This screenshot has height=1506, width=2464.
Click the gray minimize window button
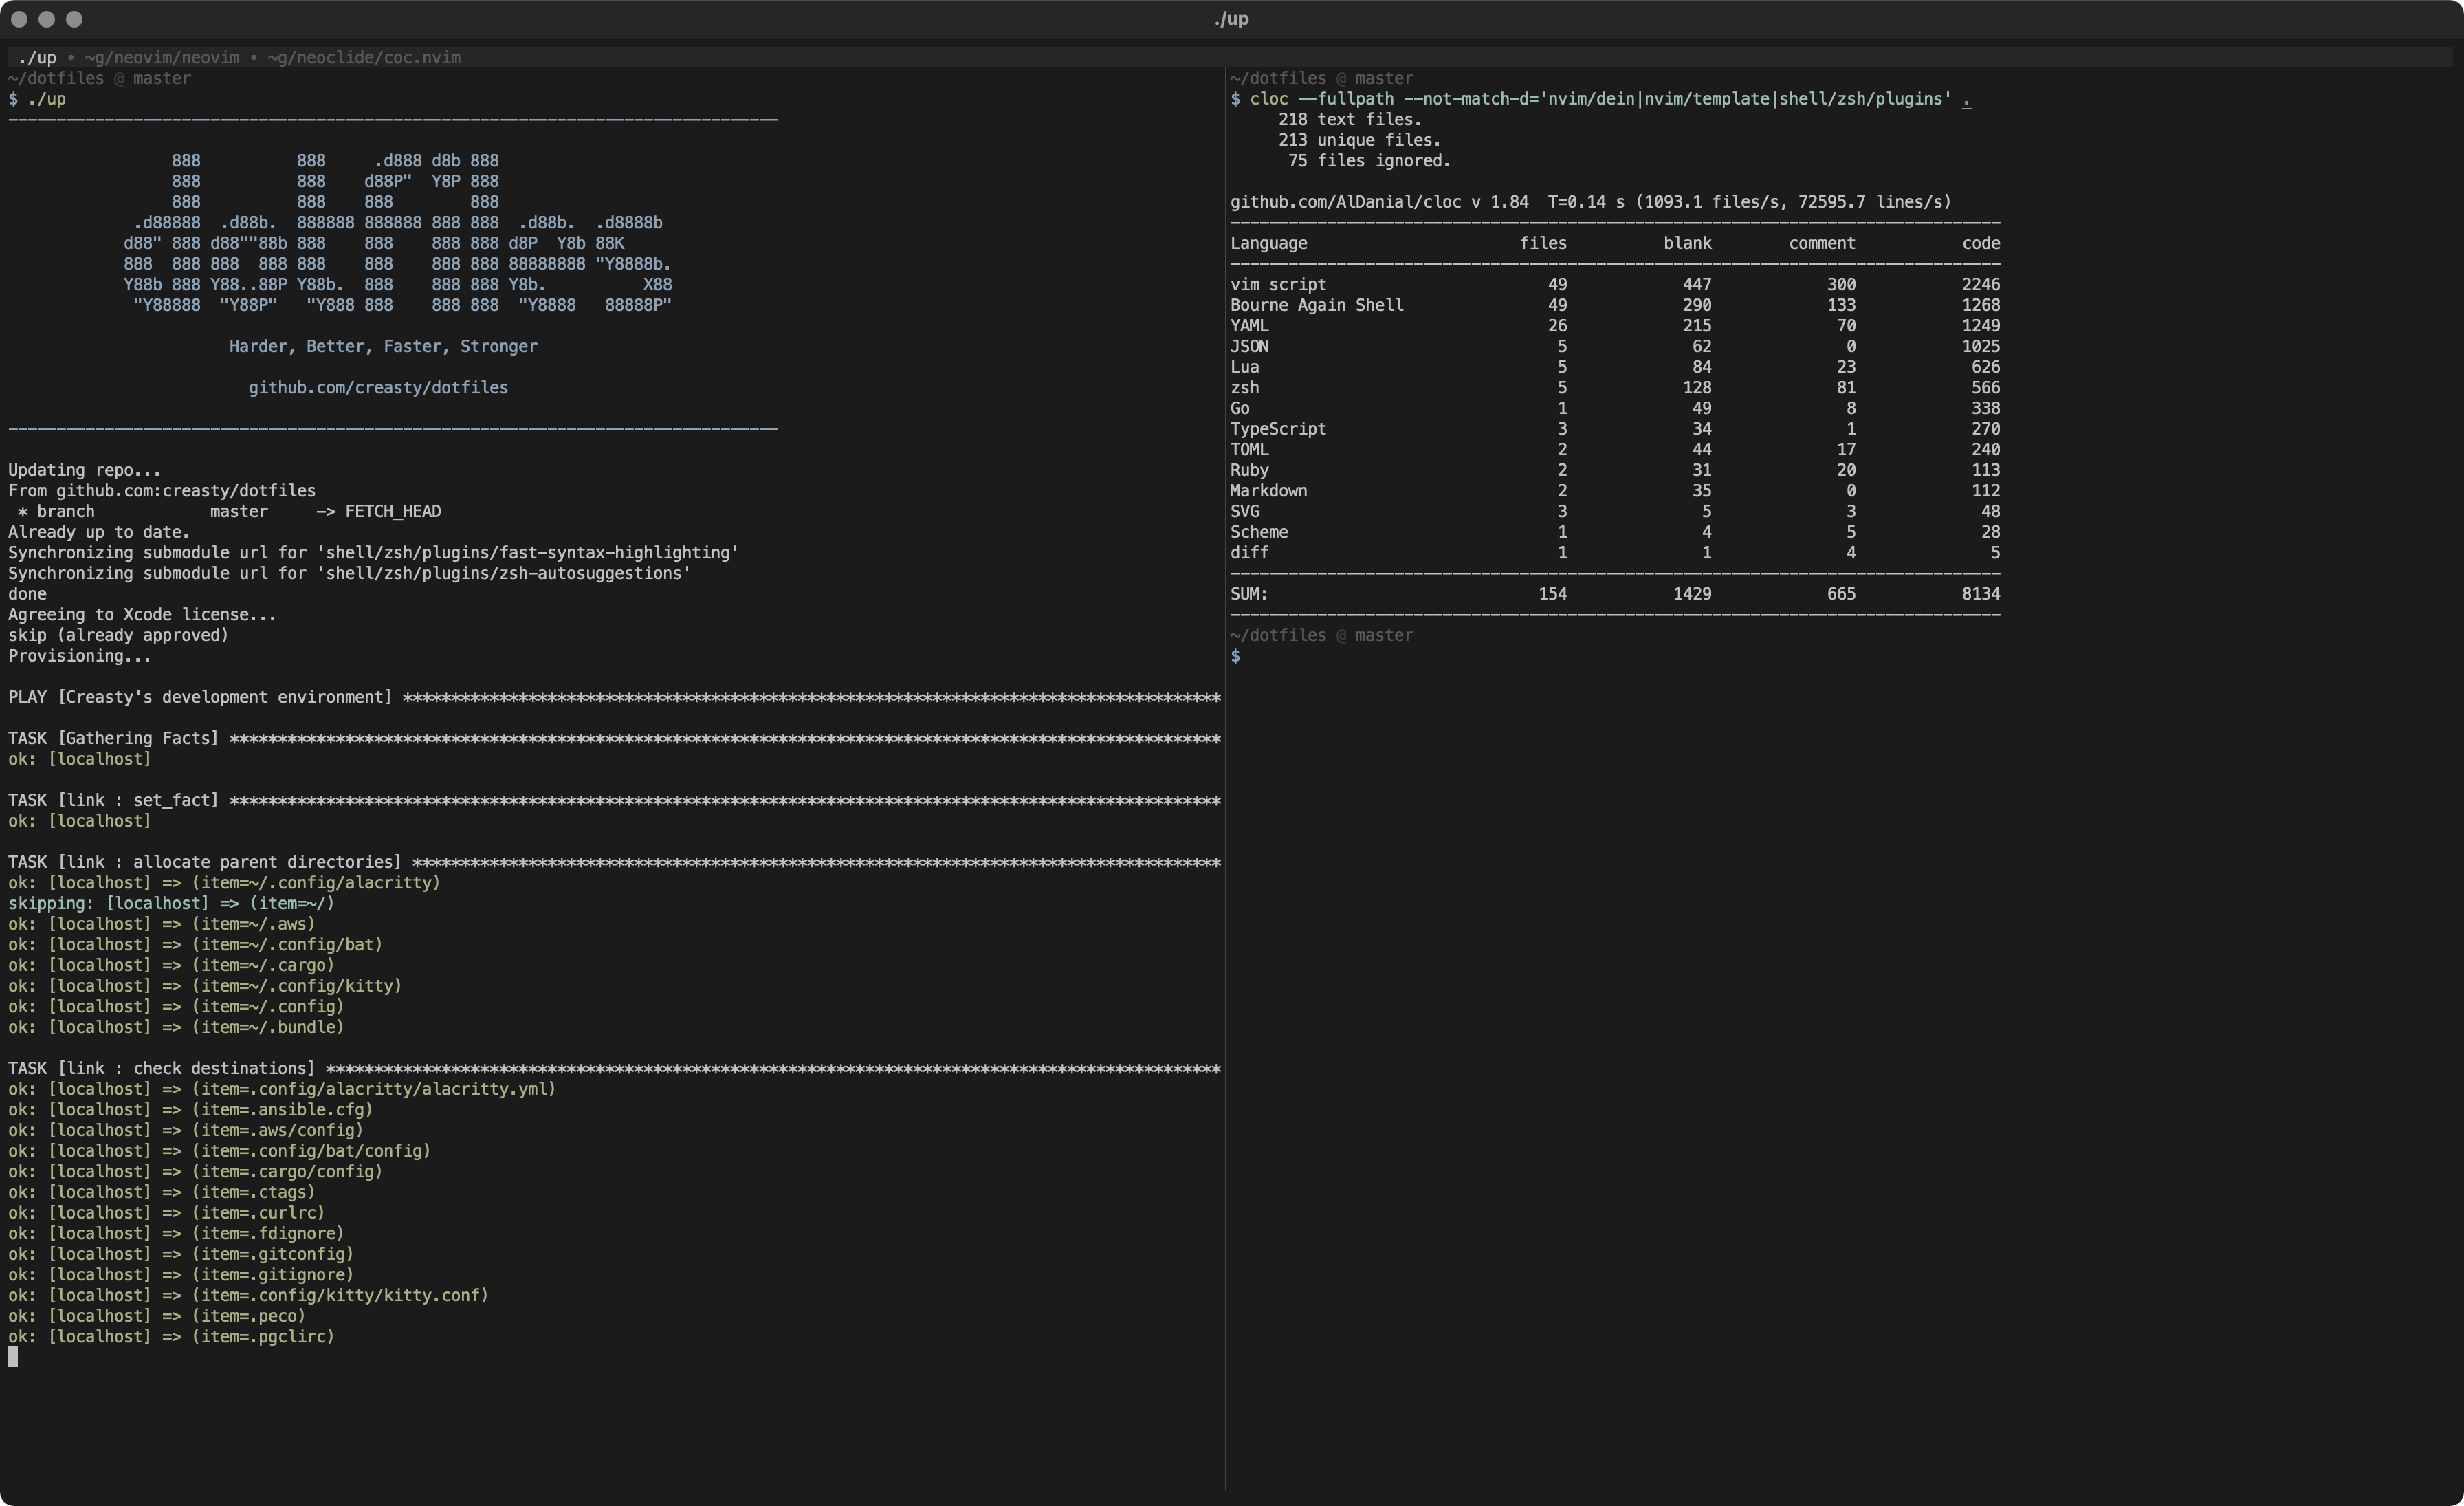pos(46,19)
